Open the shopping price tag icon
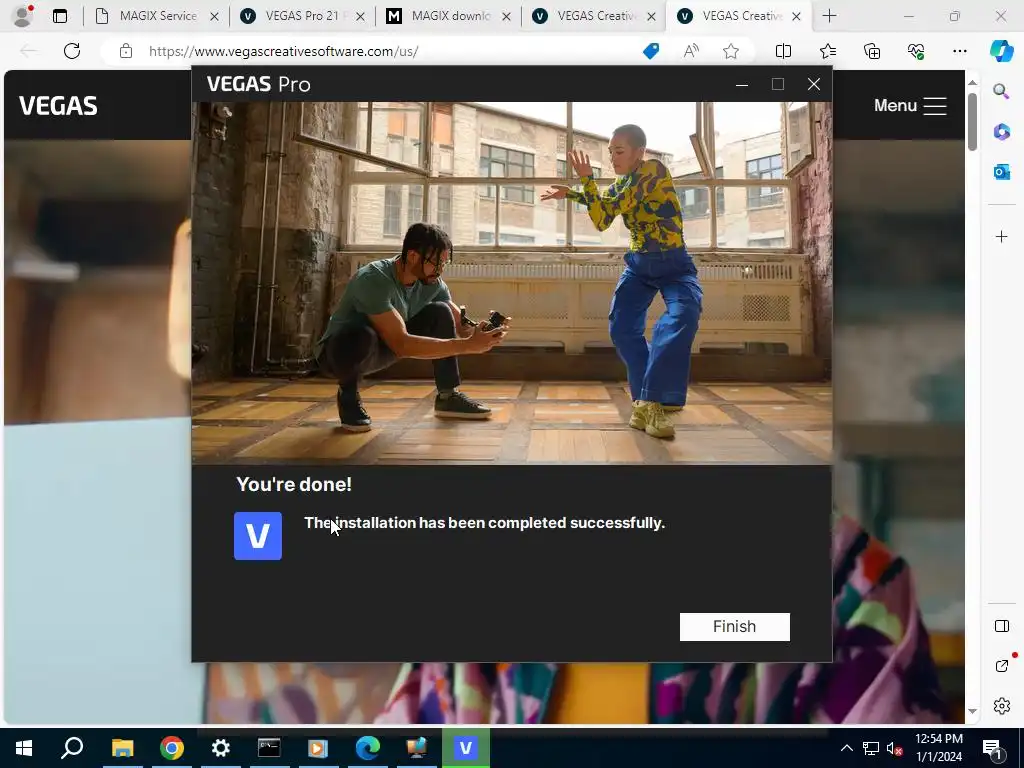This screenshot has width=1024, height=768. 651,51
